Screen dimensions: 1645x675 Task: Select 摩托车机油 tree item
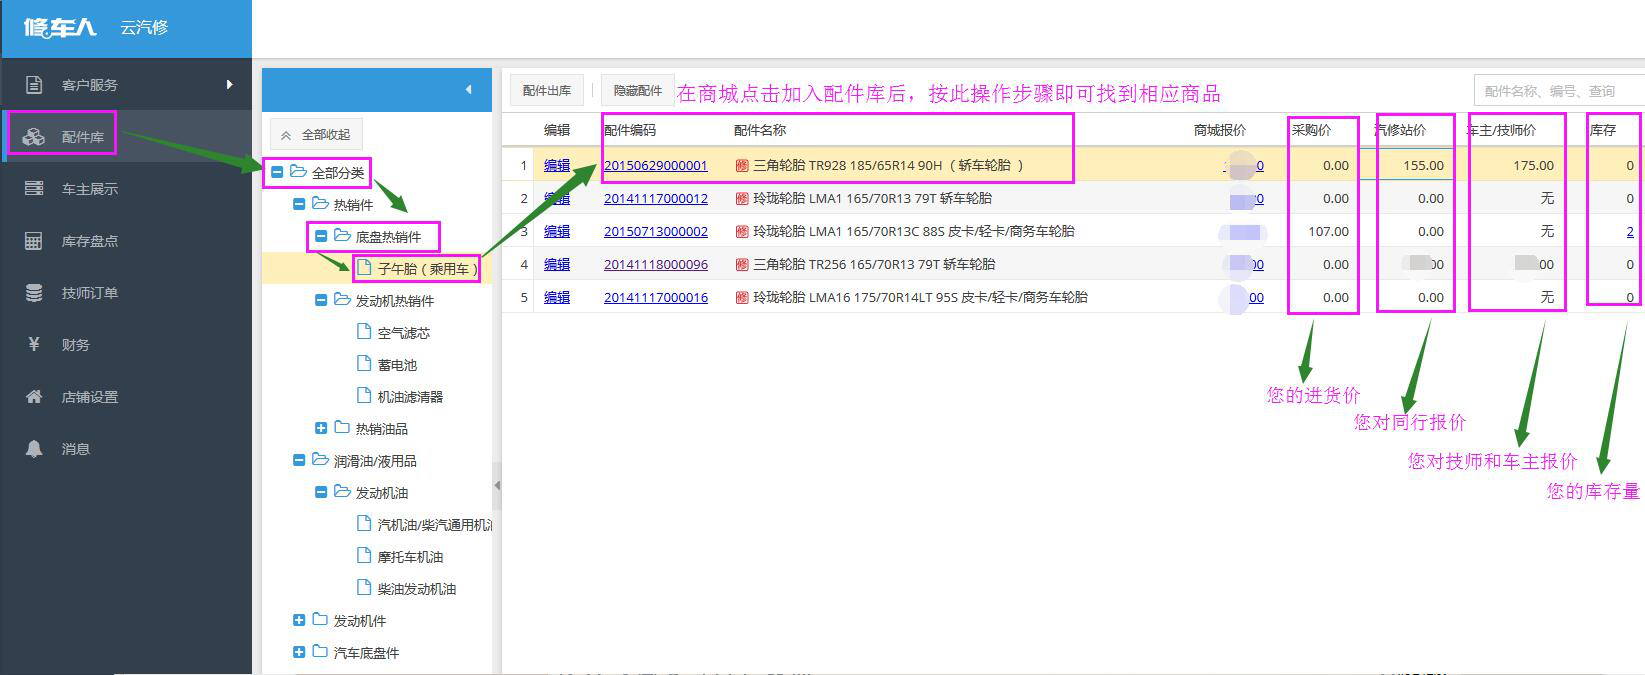[x=409, y=557]
